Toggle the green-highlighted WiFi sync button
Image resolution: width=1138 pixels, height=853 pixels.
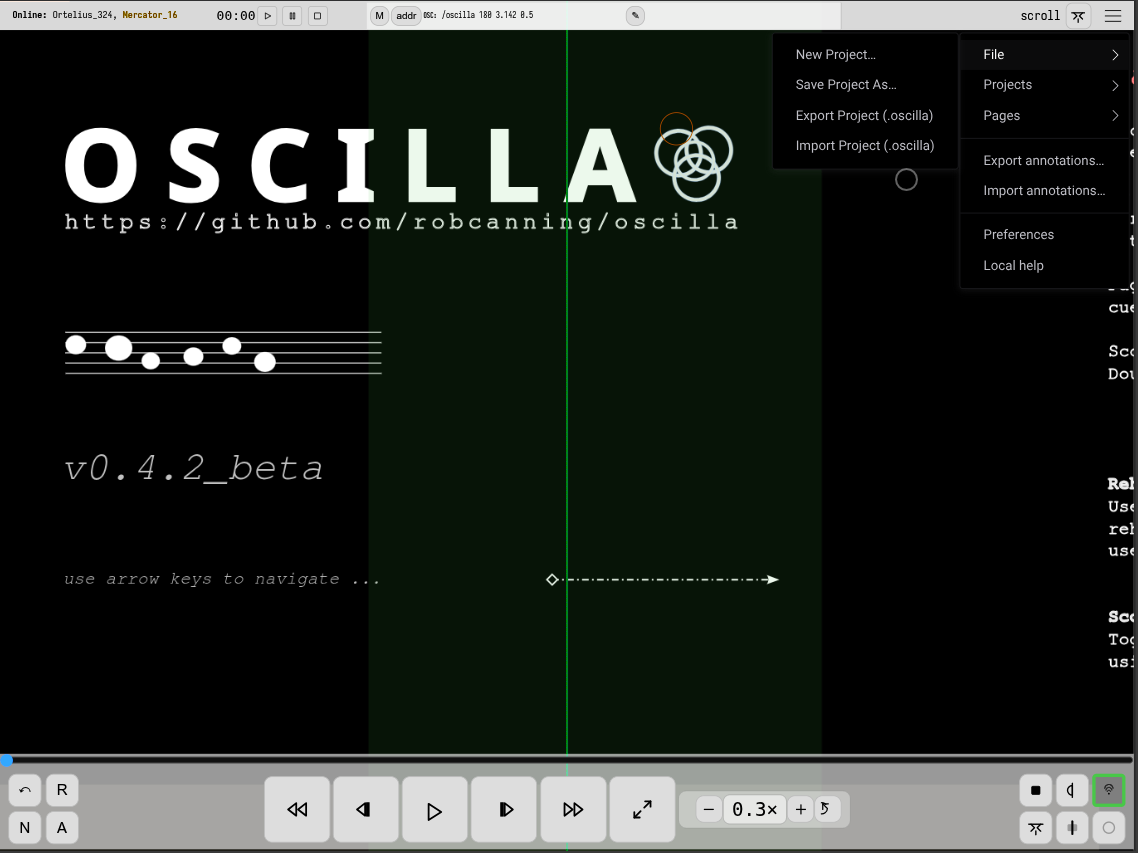tap(1108, 790)
